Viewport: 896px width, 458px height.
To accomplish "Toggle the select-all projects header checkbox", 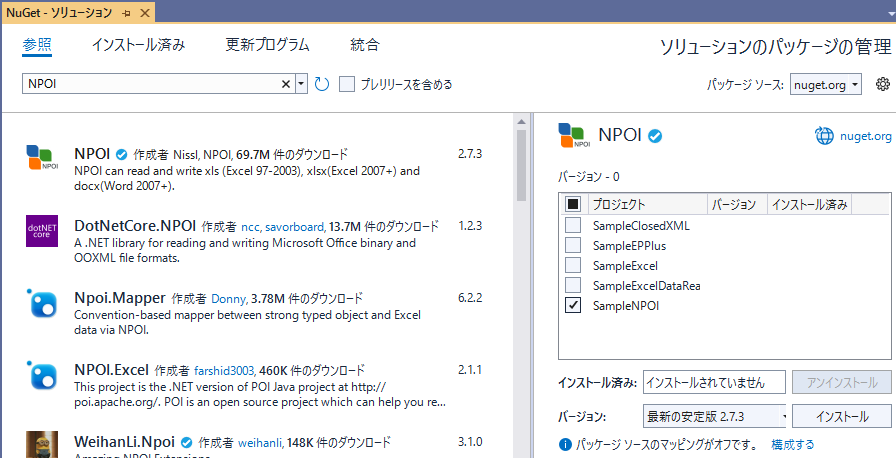I will [573, 204].
